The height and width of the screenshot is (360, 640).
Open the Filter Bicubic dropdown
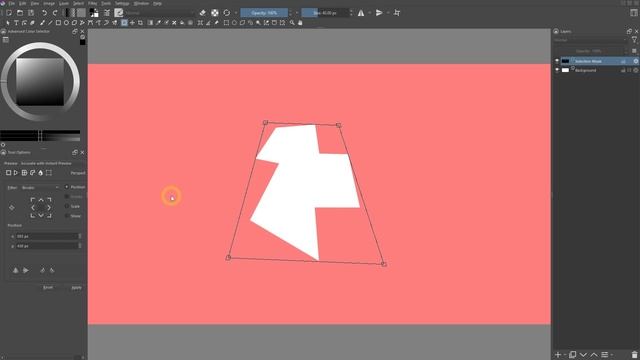point(41,187)
